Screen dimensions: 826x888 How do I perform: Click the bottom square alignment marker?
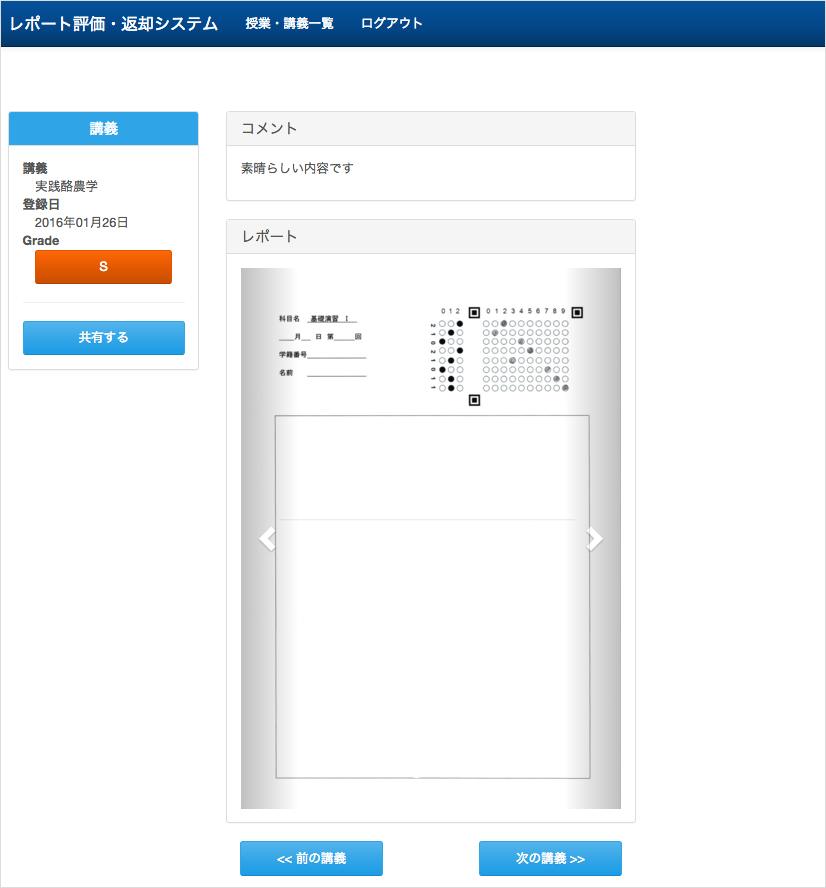pyautogui.click(x=474, y=400)
